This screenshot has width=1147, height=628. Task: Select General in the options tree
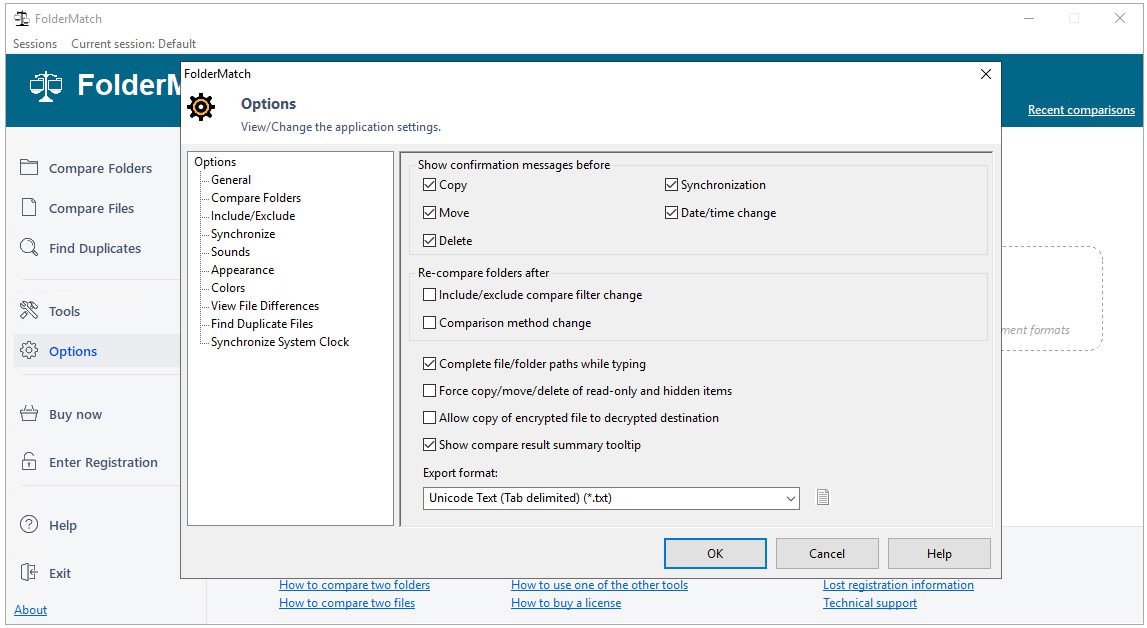(231, 180)
